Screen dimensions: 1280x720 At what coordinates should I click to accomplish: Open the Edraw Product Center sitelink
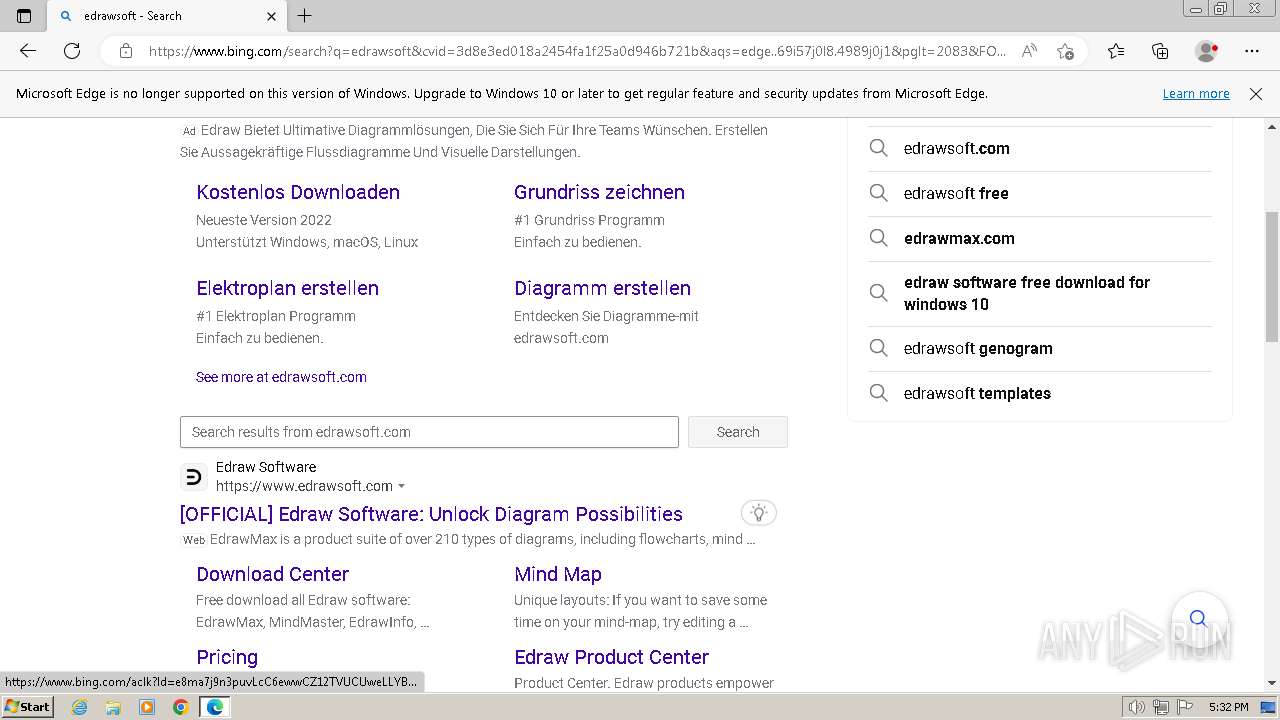pyautogui.click(x=611, y=657)
